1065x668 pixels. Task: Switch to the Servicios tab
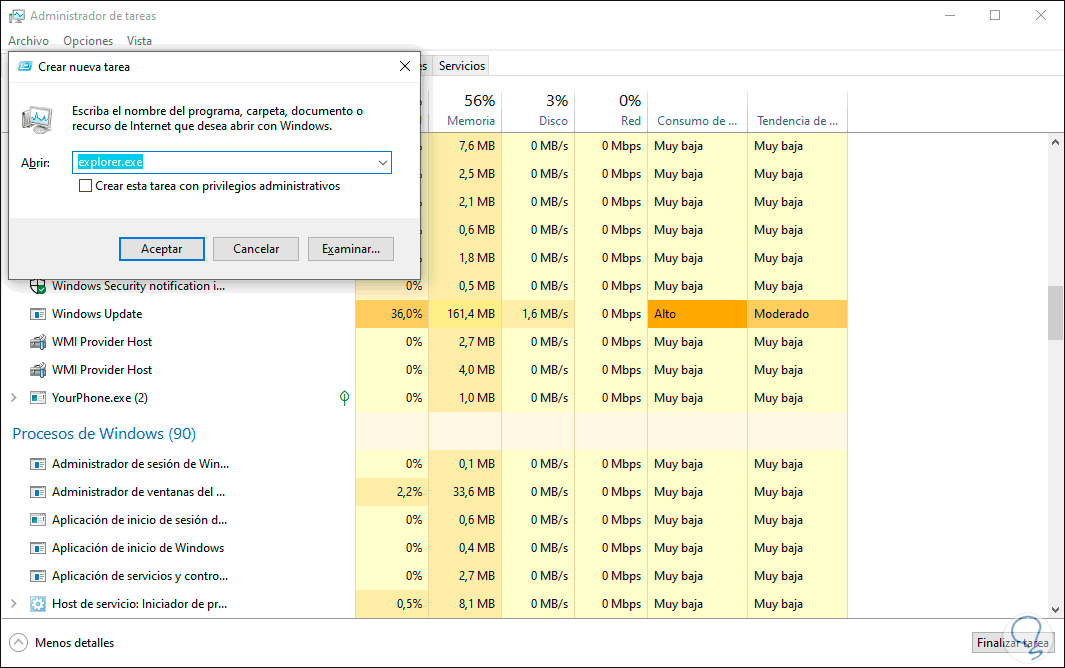pyautogui.click(x=462, y=66)
